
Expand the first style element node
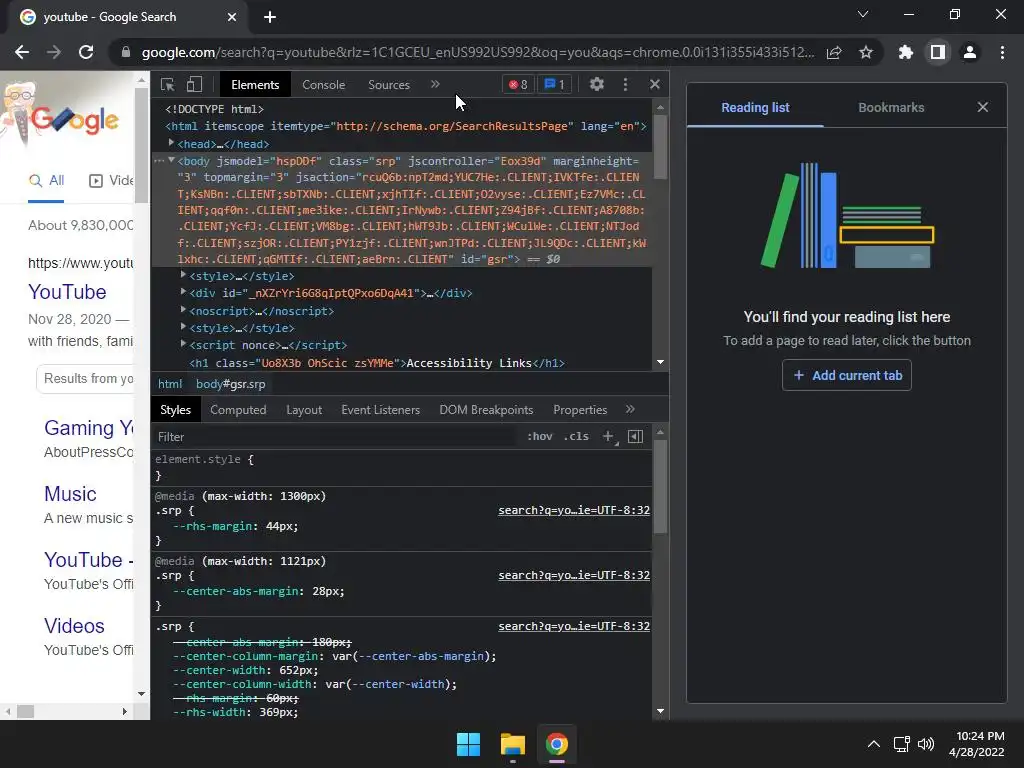pyautogui.click(x=184, y=275)
